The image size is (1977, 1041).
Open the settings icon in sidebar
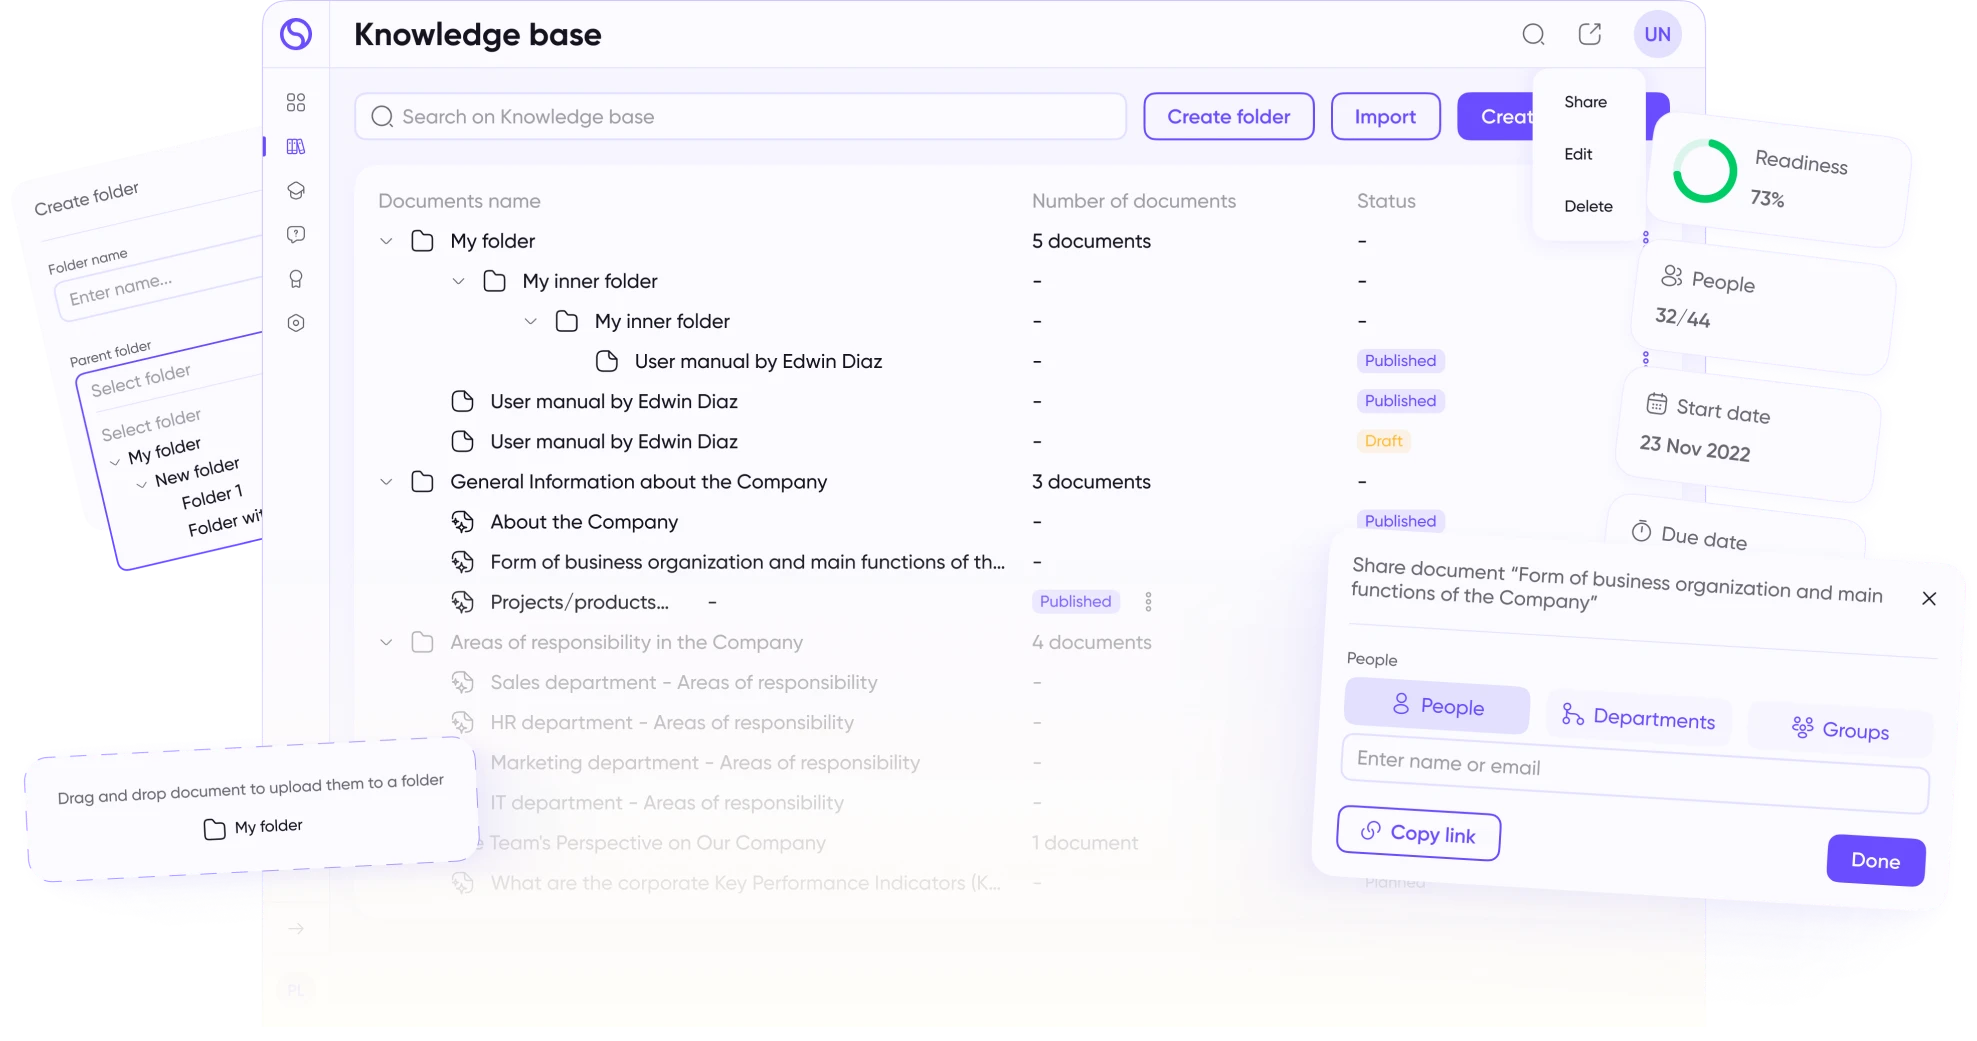(296, 323)
